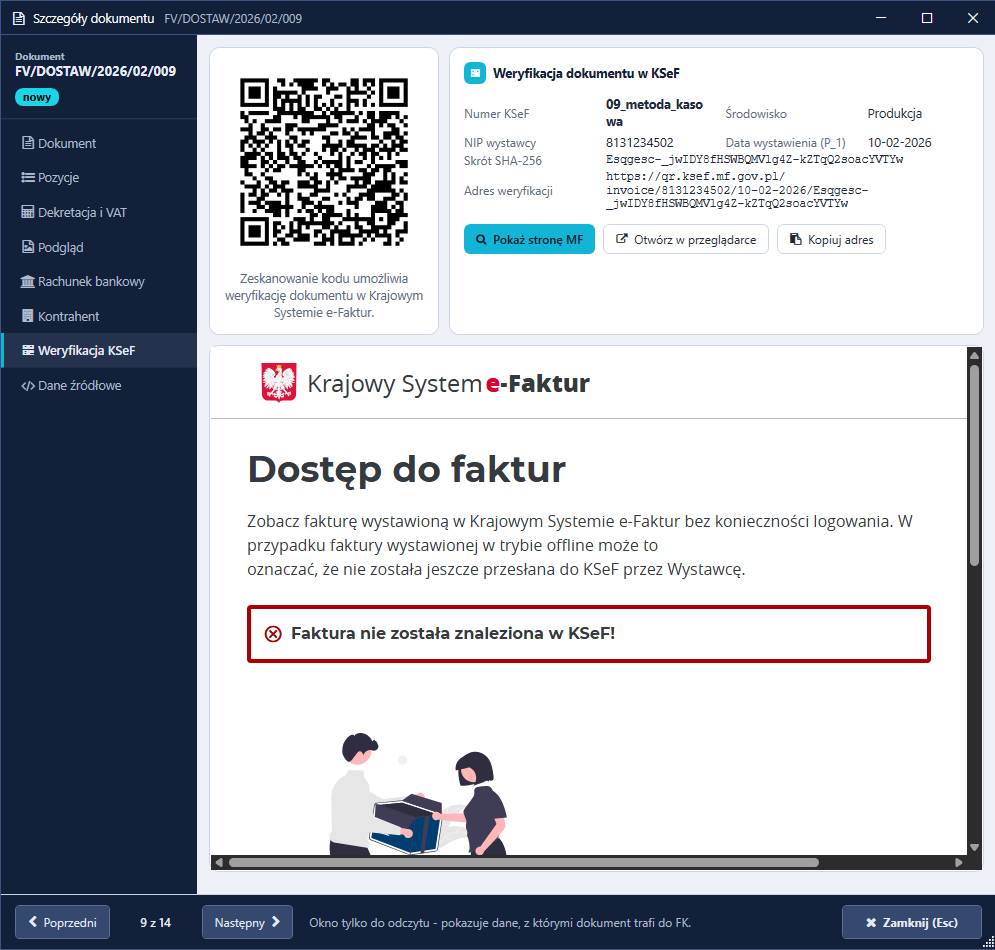The height and width of the screenshot is (950, 995).
Task: Click Otwórz w przeglądarce button
Action: click(x=685, y=239)
